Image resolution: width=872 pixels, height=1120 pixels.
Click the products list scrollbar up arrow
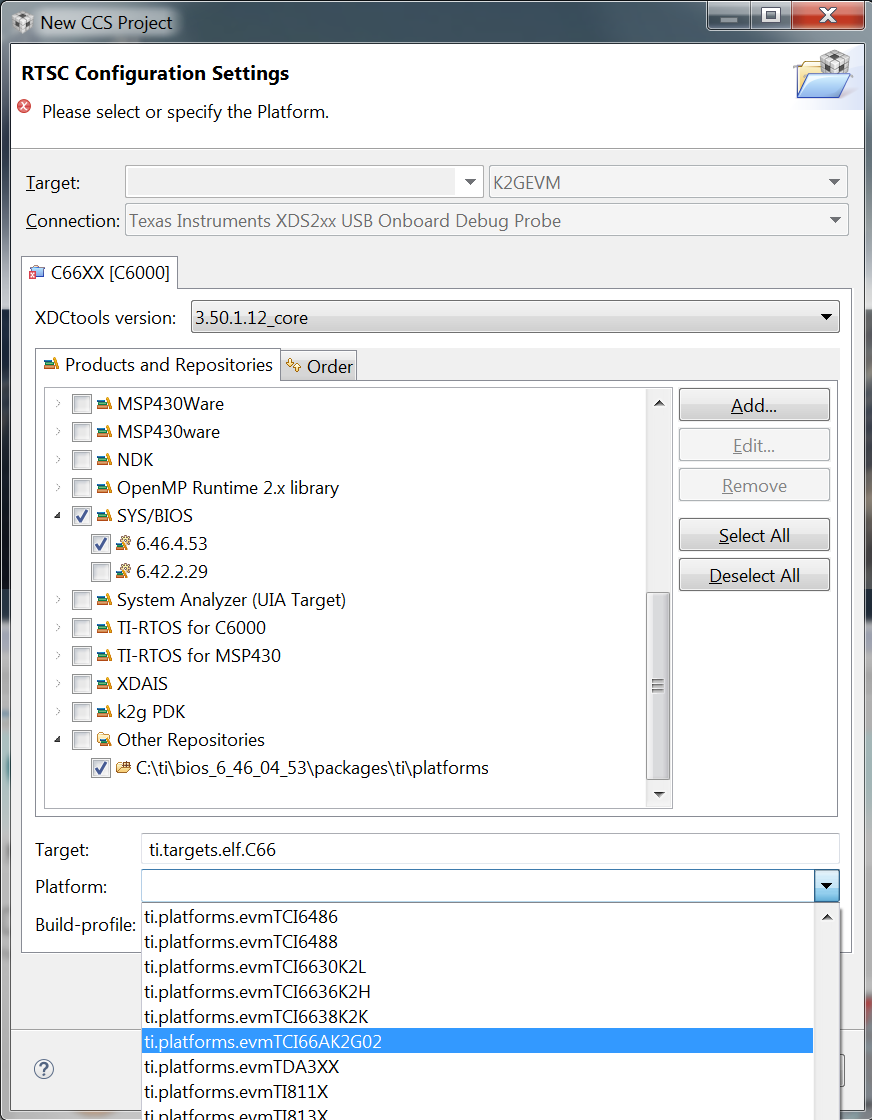(658, 403)
